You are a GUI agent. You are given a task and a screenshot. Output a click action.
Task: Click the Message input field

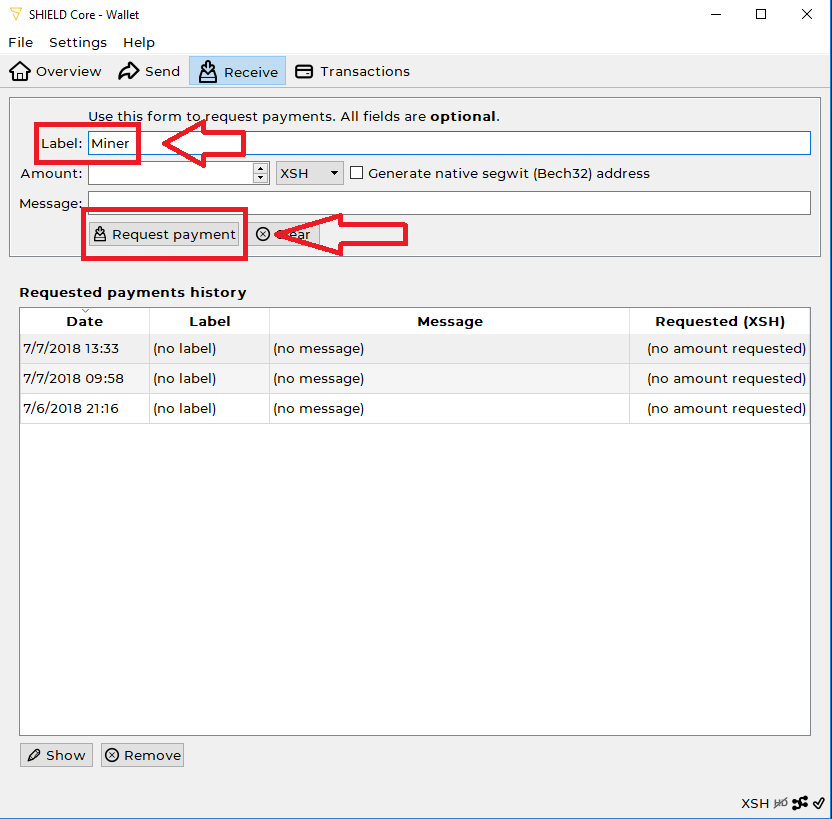tap(449, 203)
